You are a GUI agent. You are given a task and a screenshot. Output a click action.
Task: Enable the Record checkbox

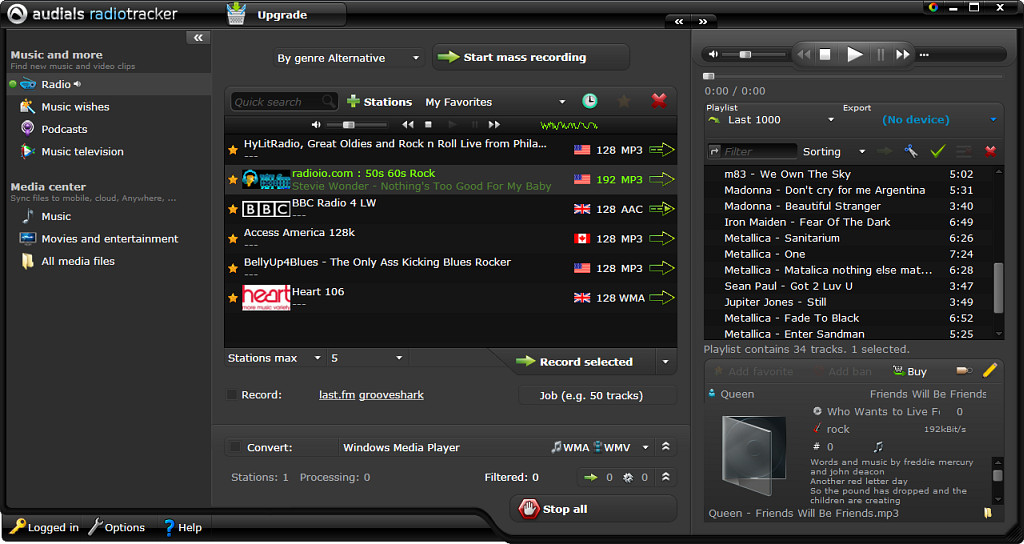pos(232,394)
